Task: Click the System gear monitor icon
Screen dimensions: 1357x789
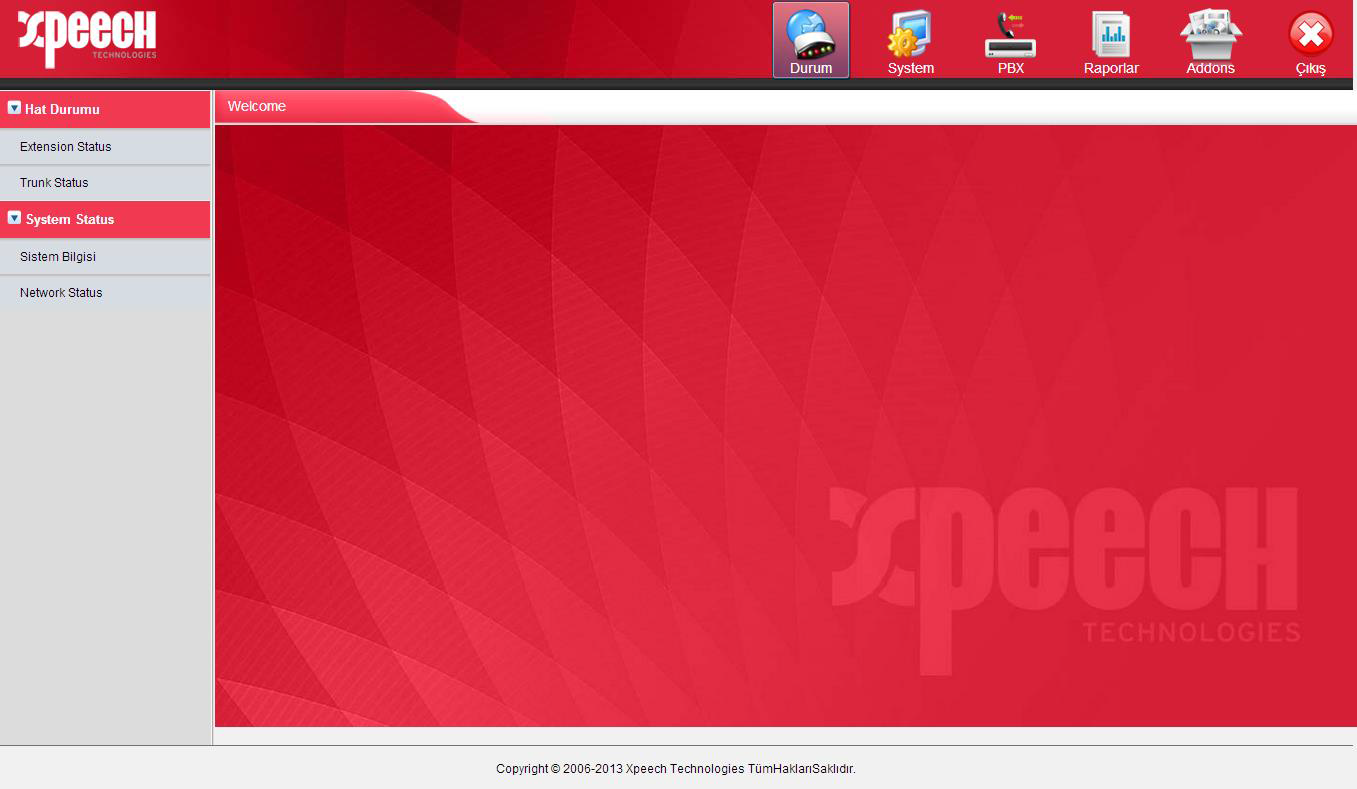Action: [x=910, y=33]
